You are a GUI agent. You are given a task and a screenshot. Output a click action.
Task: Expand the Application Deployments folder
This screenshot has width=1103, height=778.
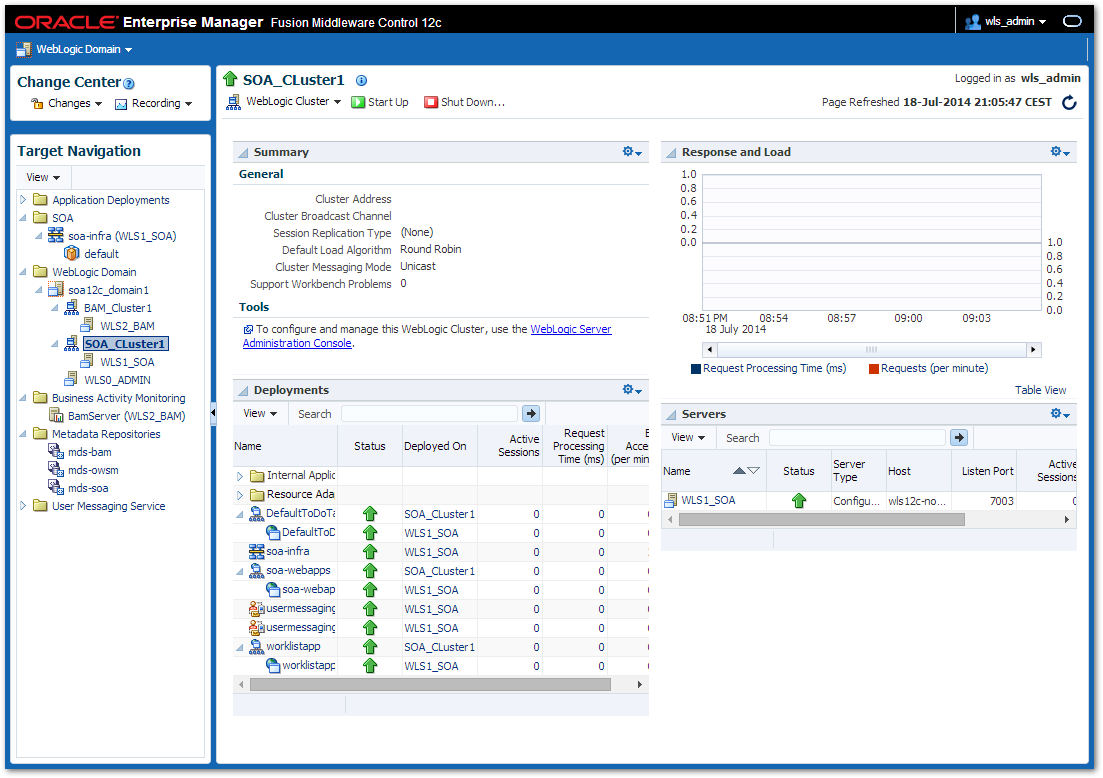coord(24,200)
